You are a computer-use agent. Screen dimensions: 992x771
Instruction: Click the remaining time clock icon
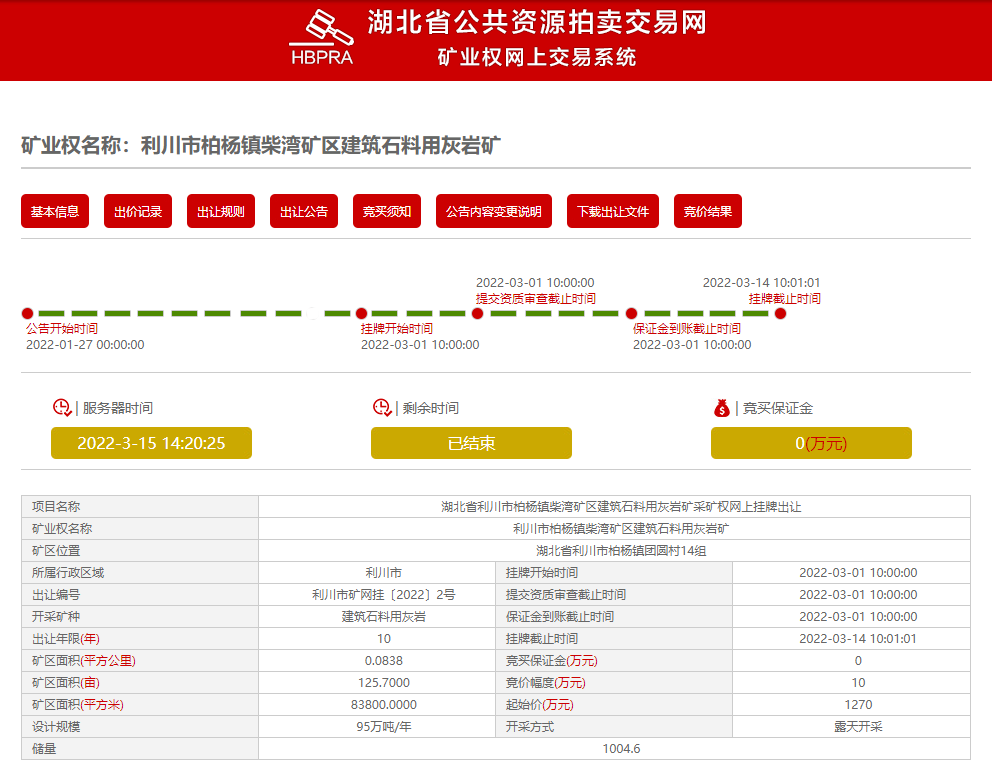tap(382, 408)
